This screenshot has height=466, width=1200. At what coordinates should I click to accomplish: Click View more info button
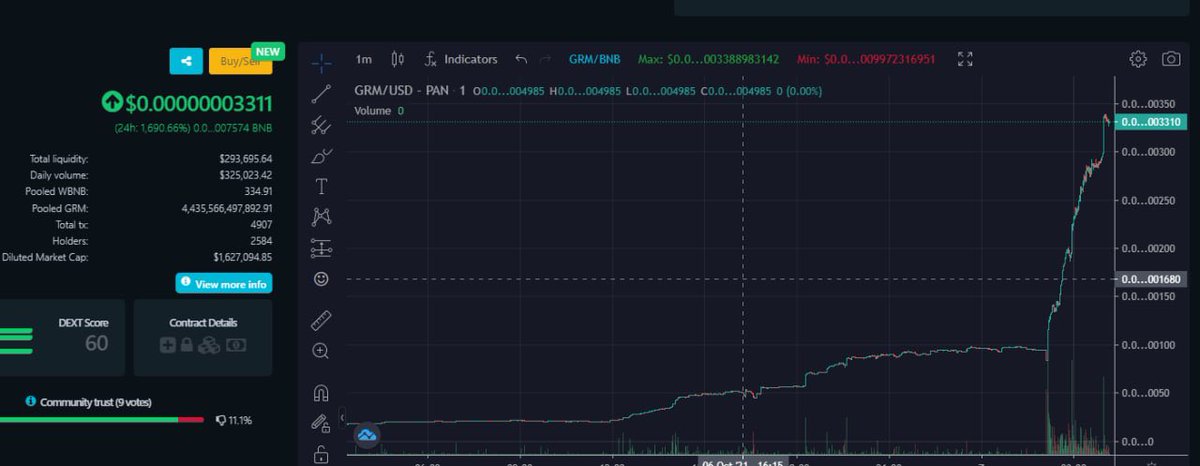coord(224,284)
